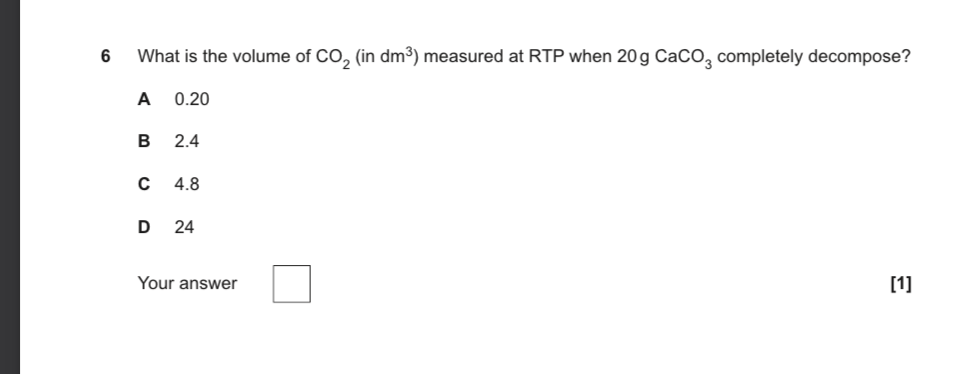Select option letter C

pyautogui.click(x=144, y=184)
